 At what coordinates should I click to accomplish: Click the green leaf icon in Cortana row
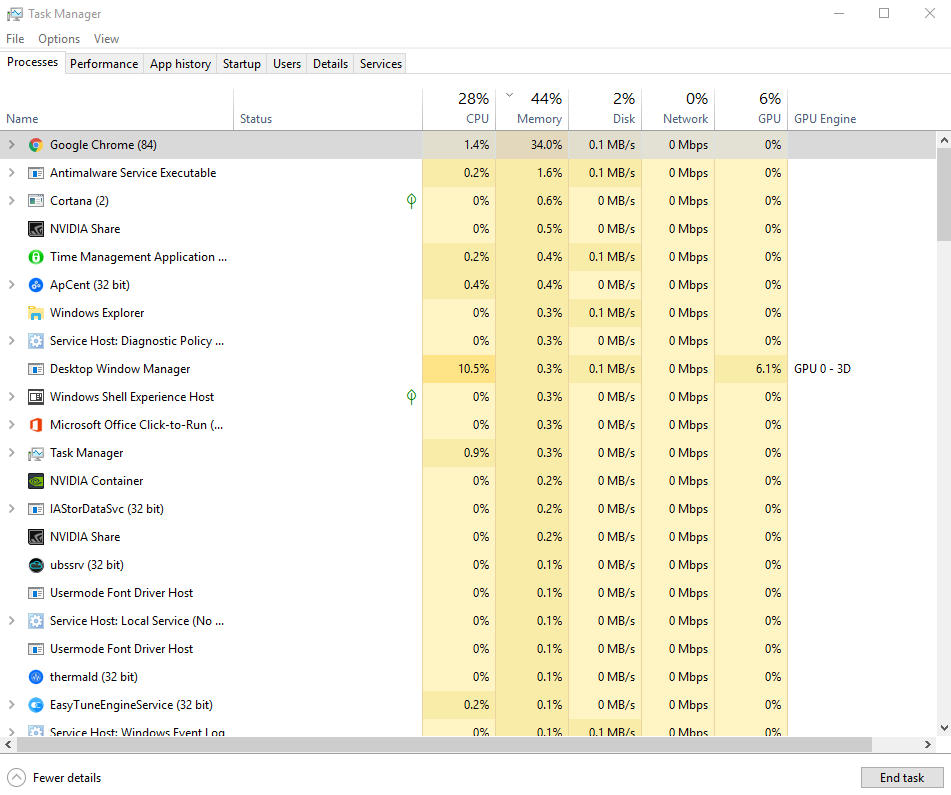(x=411, y=201)
